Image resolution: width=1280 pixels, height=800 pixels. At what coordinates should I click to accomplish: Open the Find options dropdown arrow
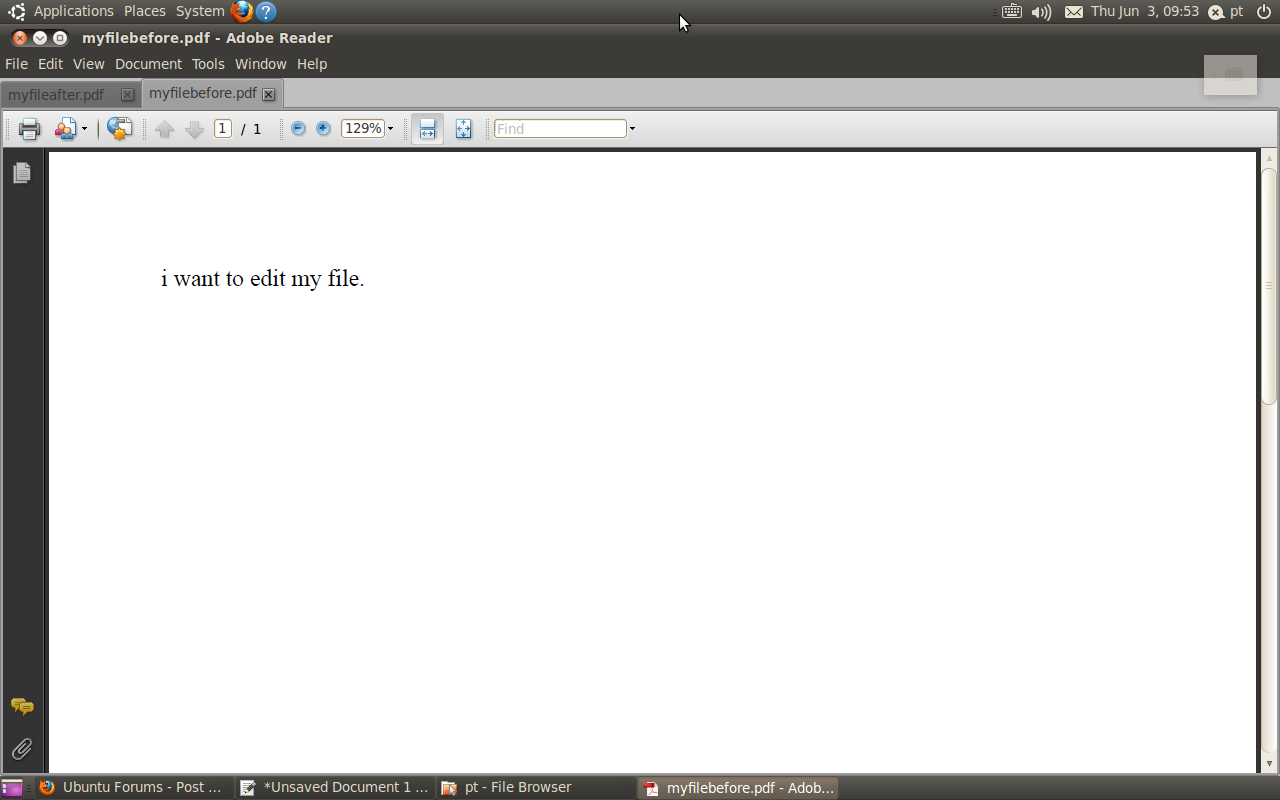pyautogui.click(x=632, y=129)
